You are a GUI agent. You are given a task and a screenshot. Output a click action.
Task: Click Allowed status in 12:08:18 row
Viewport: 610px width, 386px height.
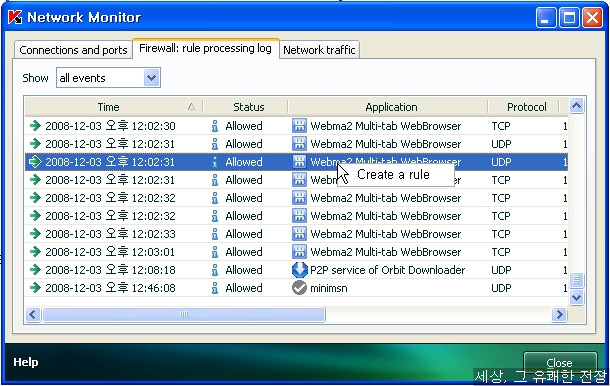pos(244,270)
